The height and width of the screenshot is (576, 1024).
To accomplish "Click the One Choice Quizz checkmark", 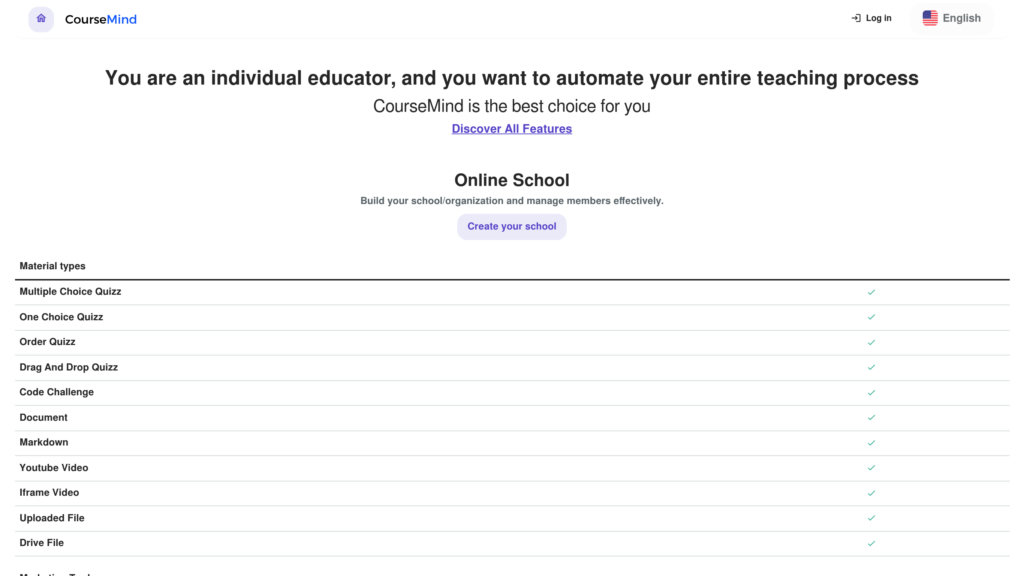I will 871,317.
